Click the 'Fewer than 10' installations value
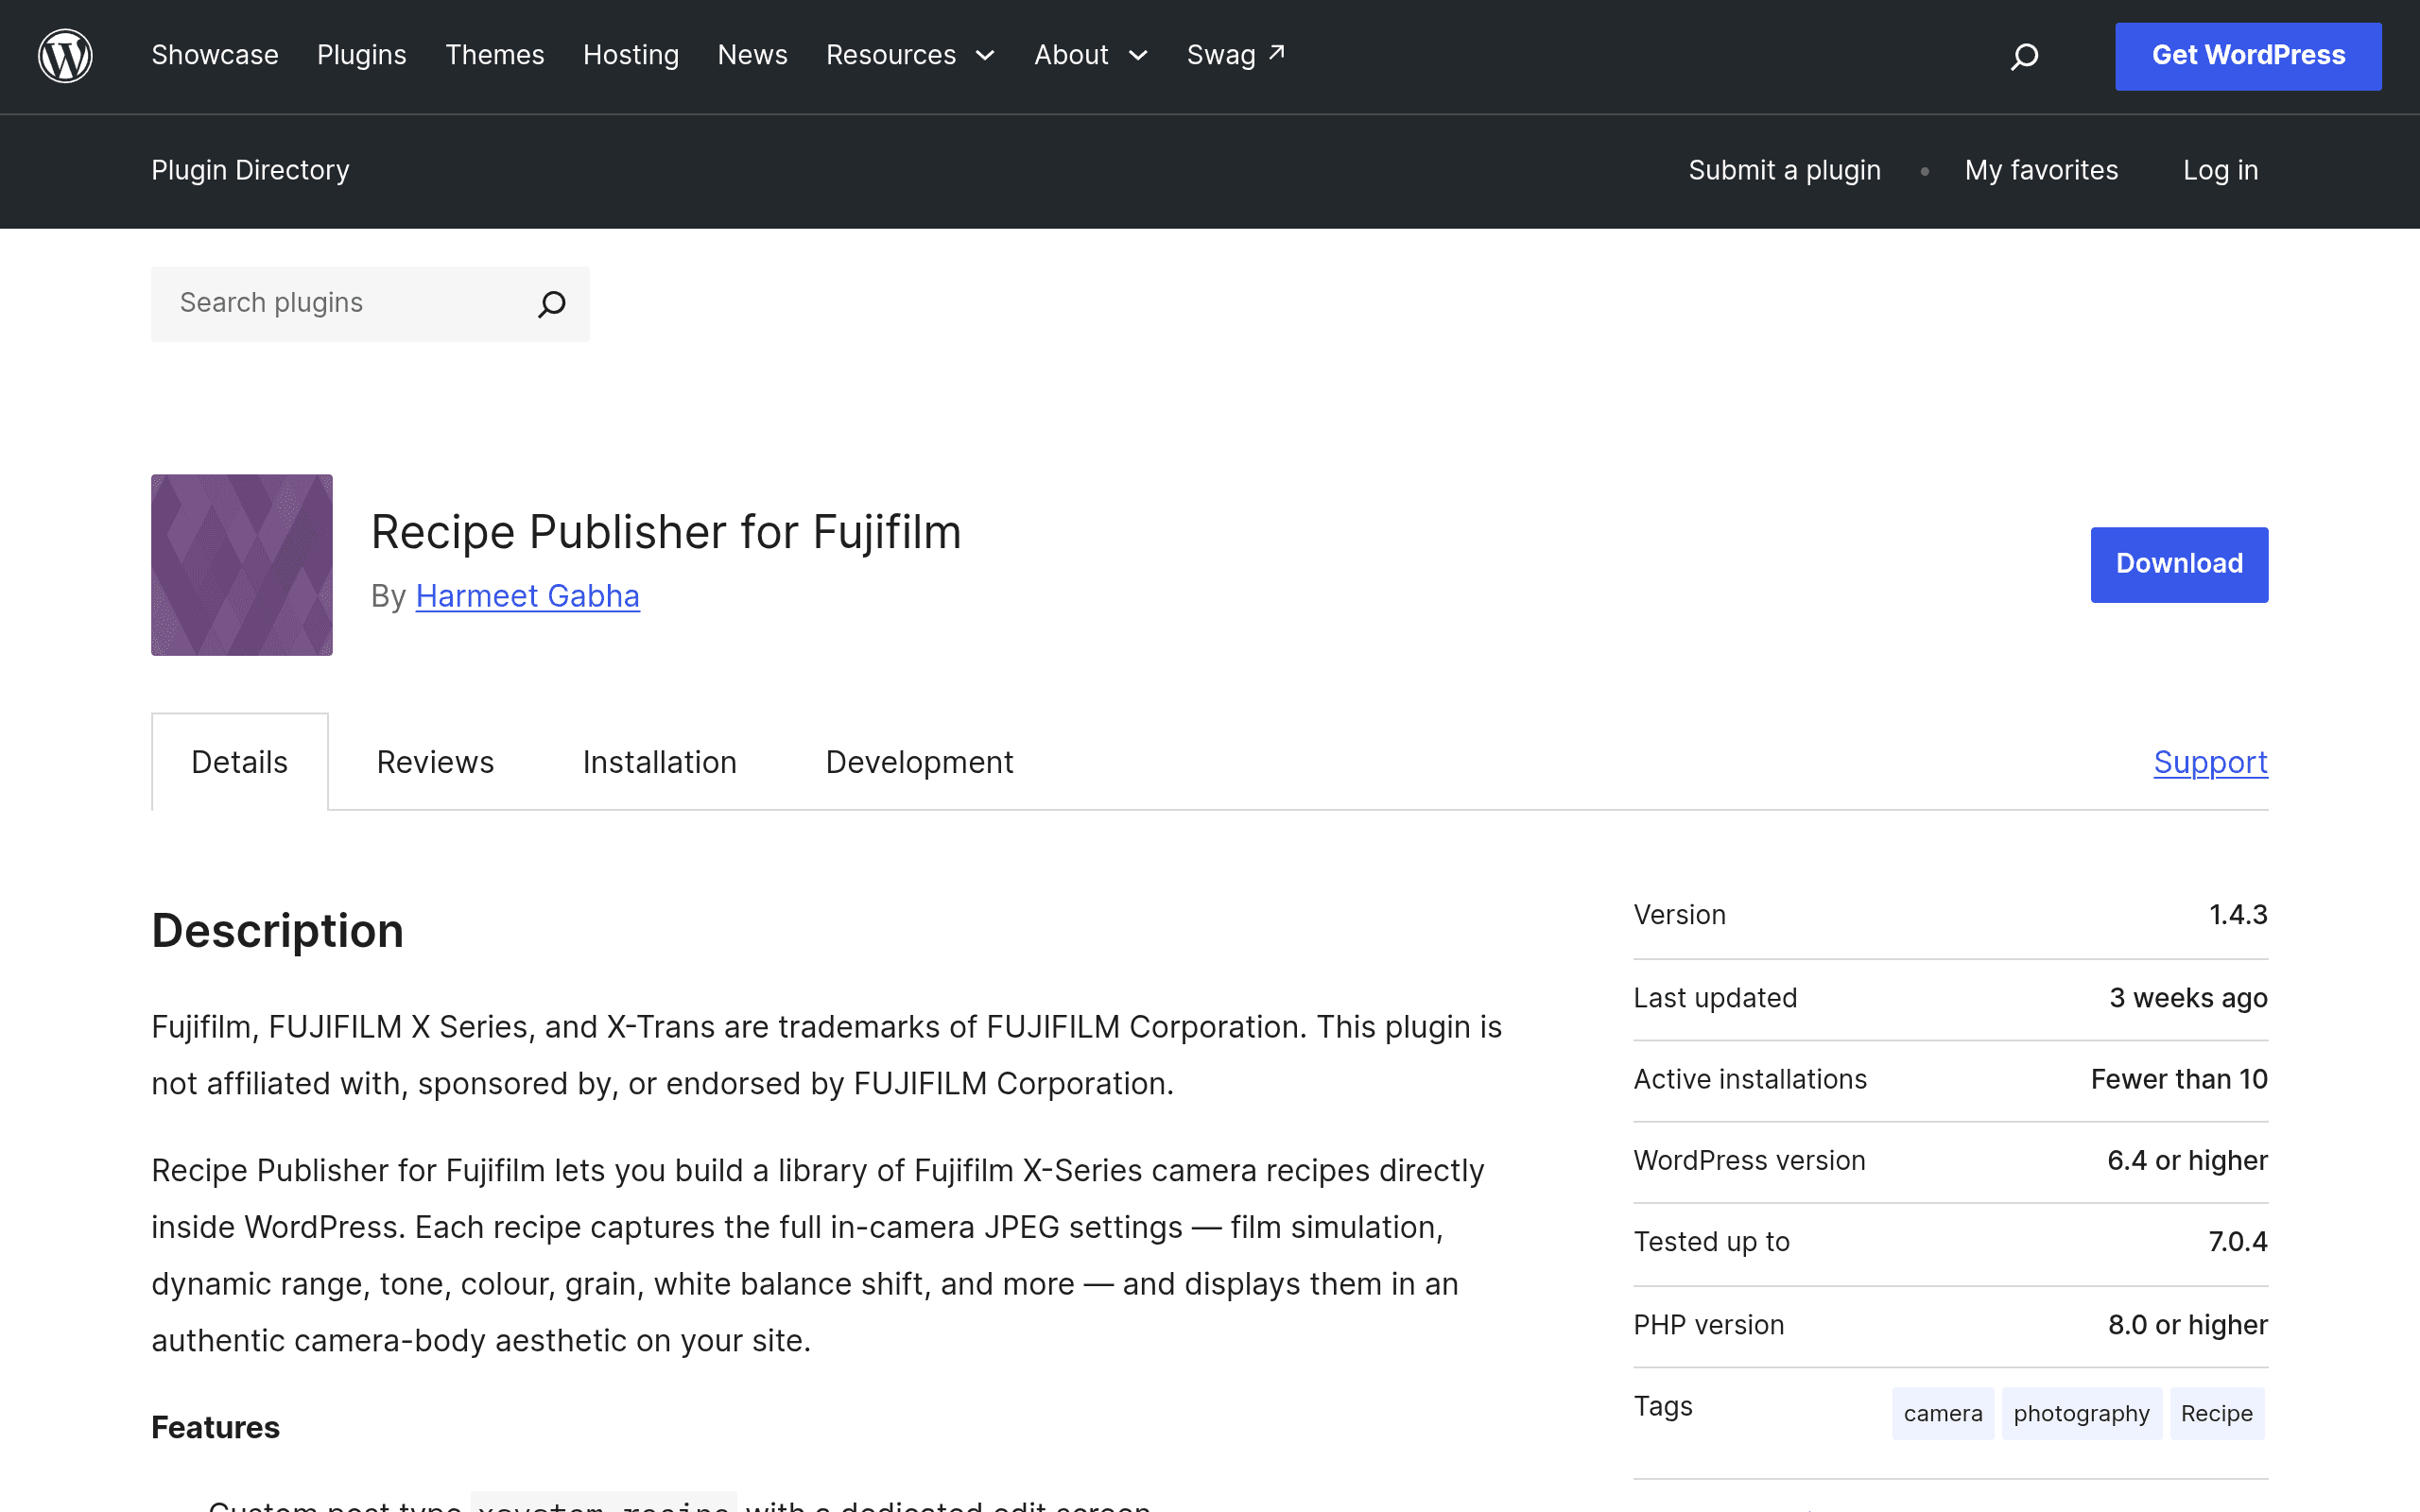Screen dimensions: 2420x1512 [x=2179, y=1079]
